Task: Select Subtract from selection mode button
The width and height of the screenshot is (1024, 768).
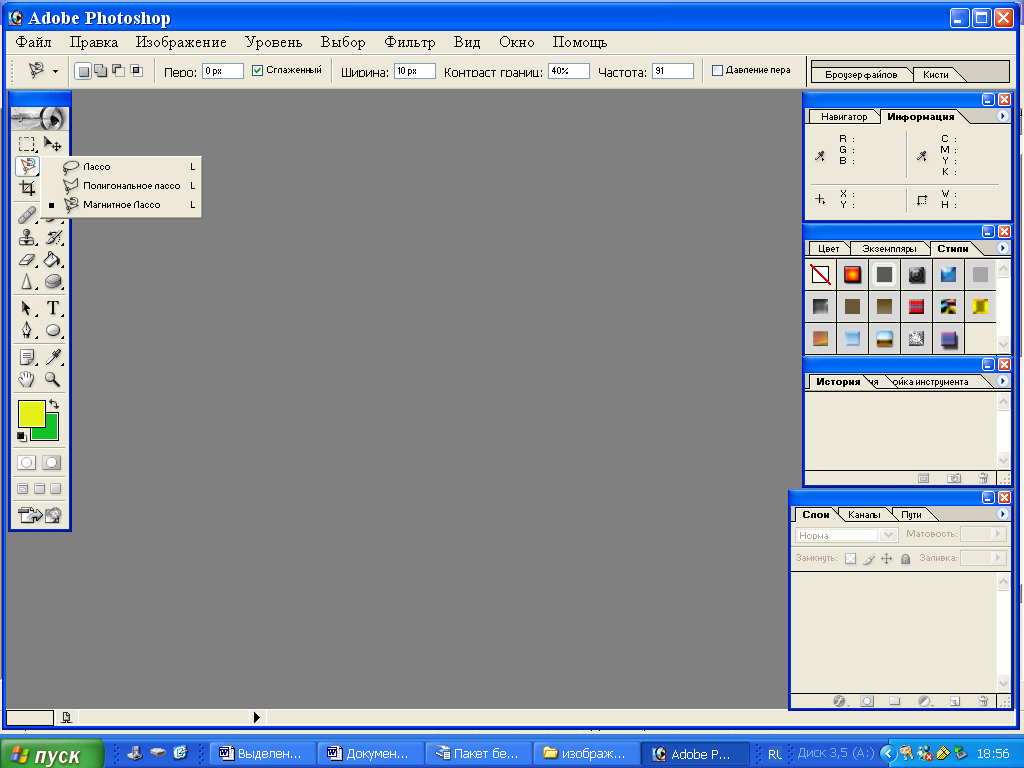Action: (x=118, y=71)
